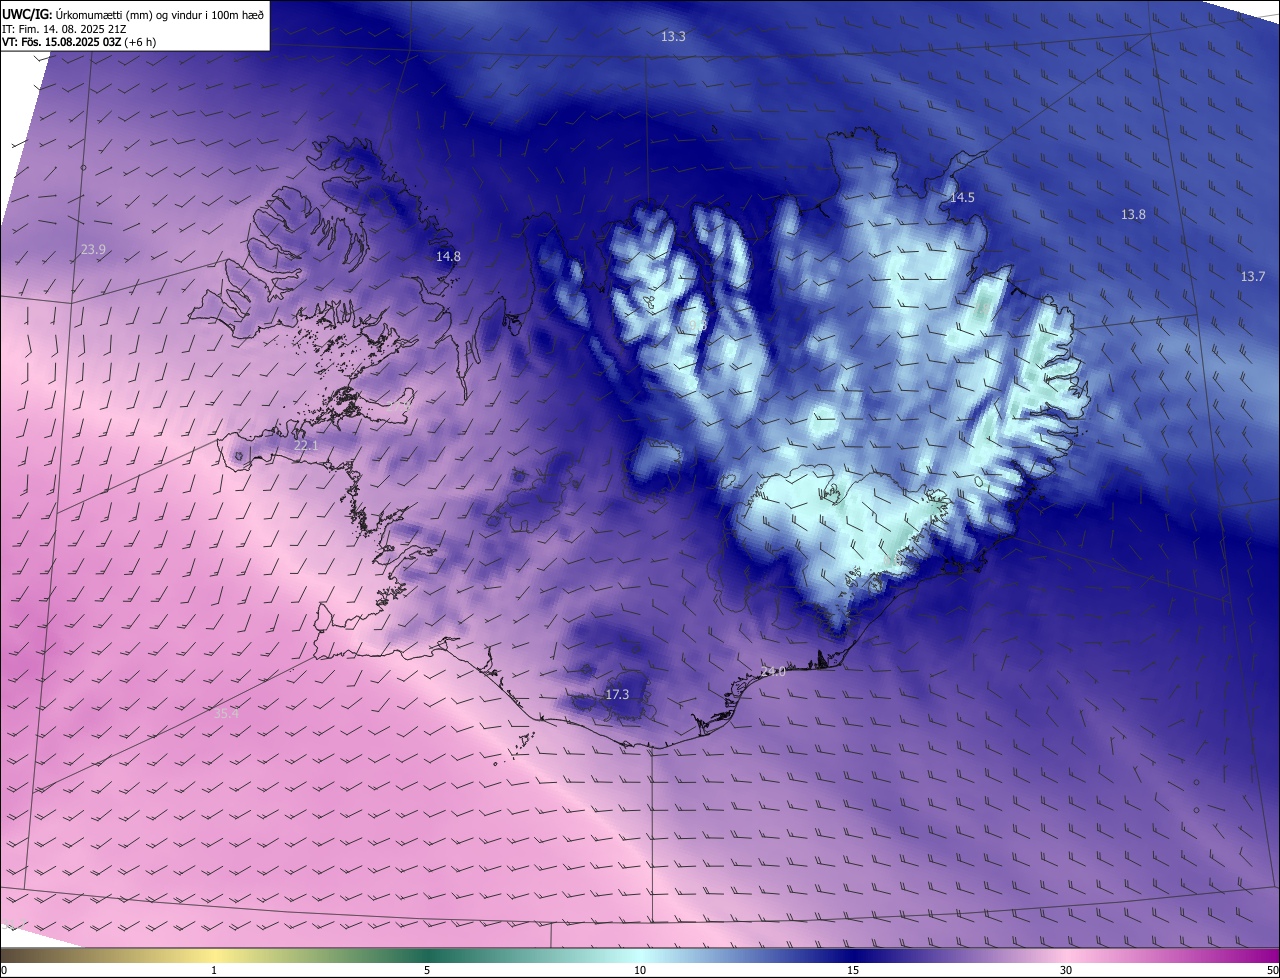The image size is (1280, 978).
Task: Click the colour scale tick label 10
Action: pos(640,970)
